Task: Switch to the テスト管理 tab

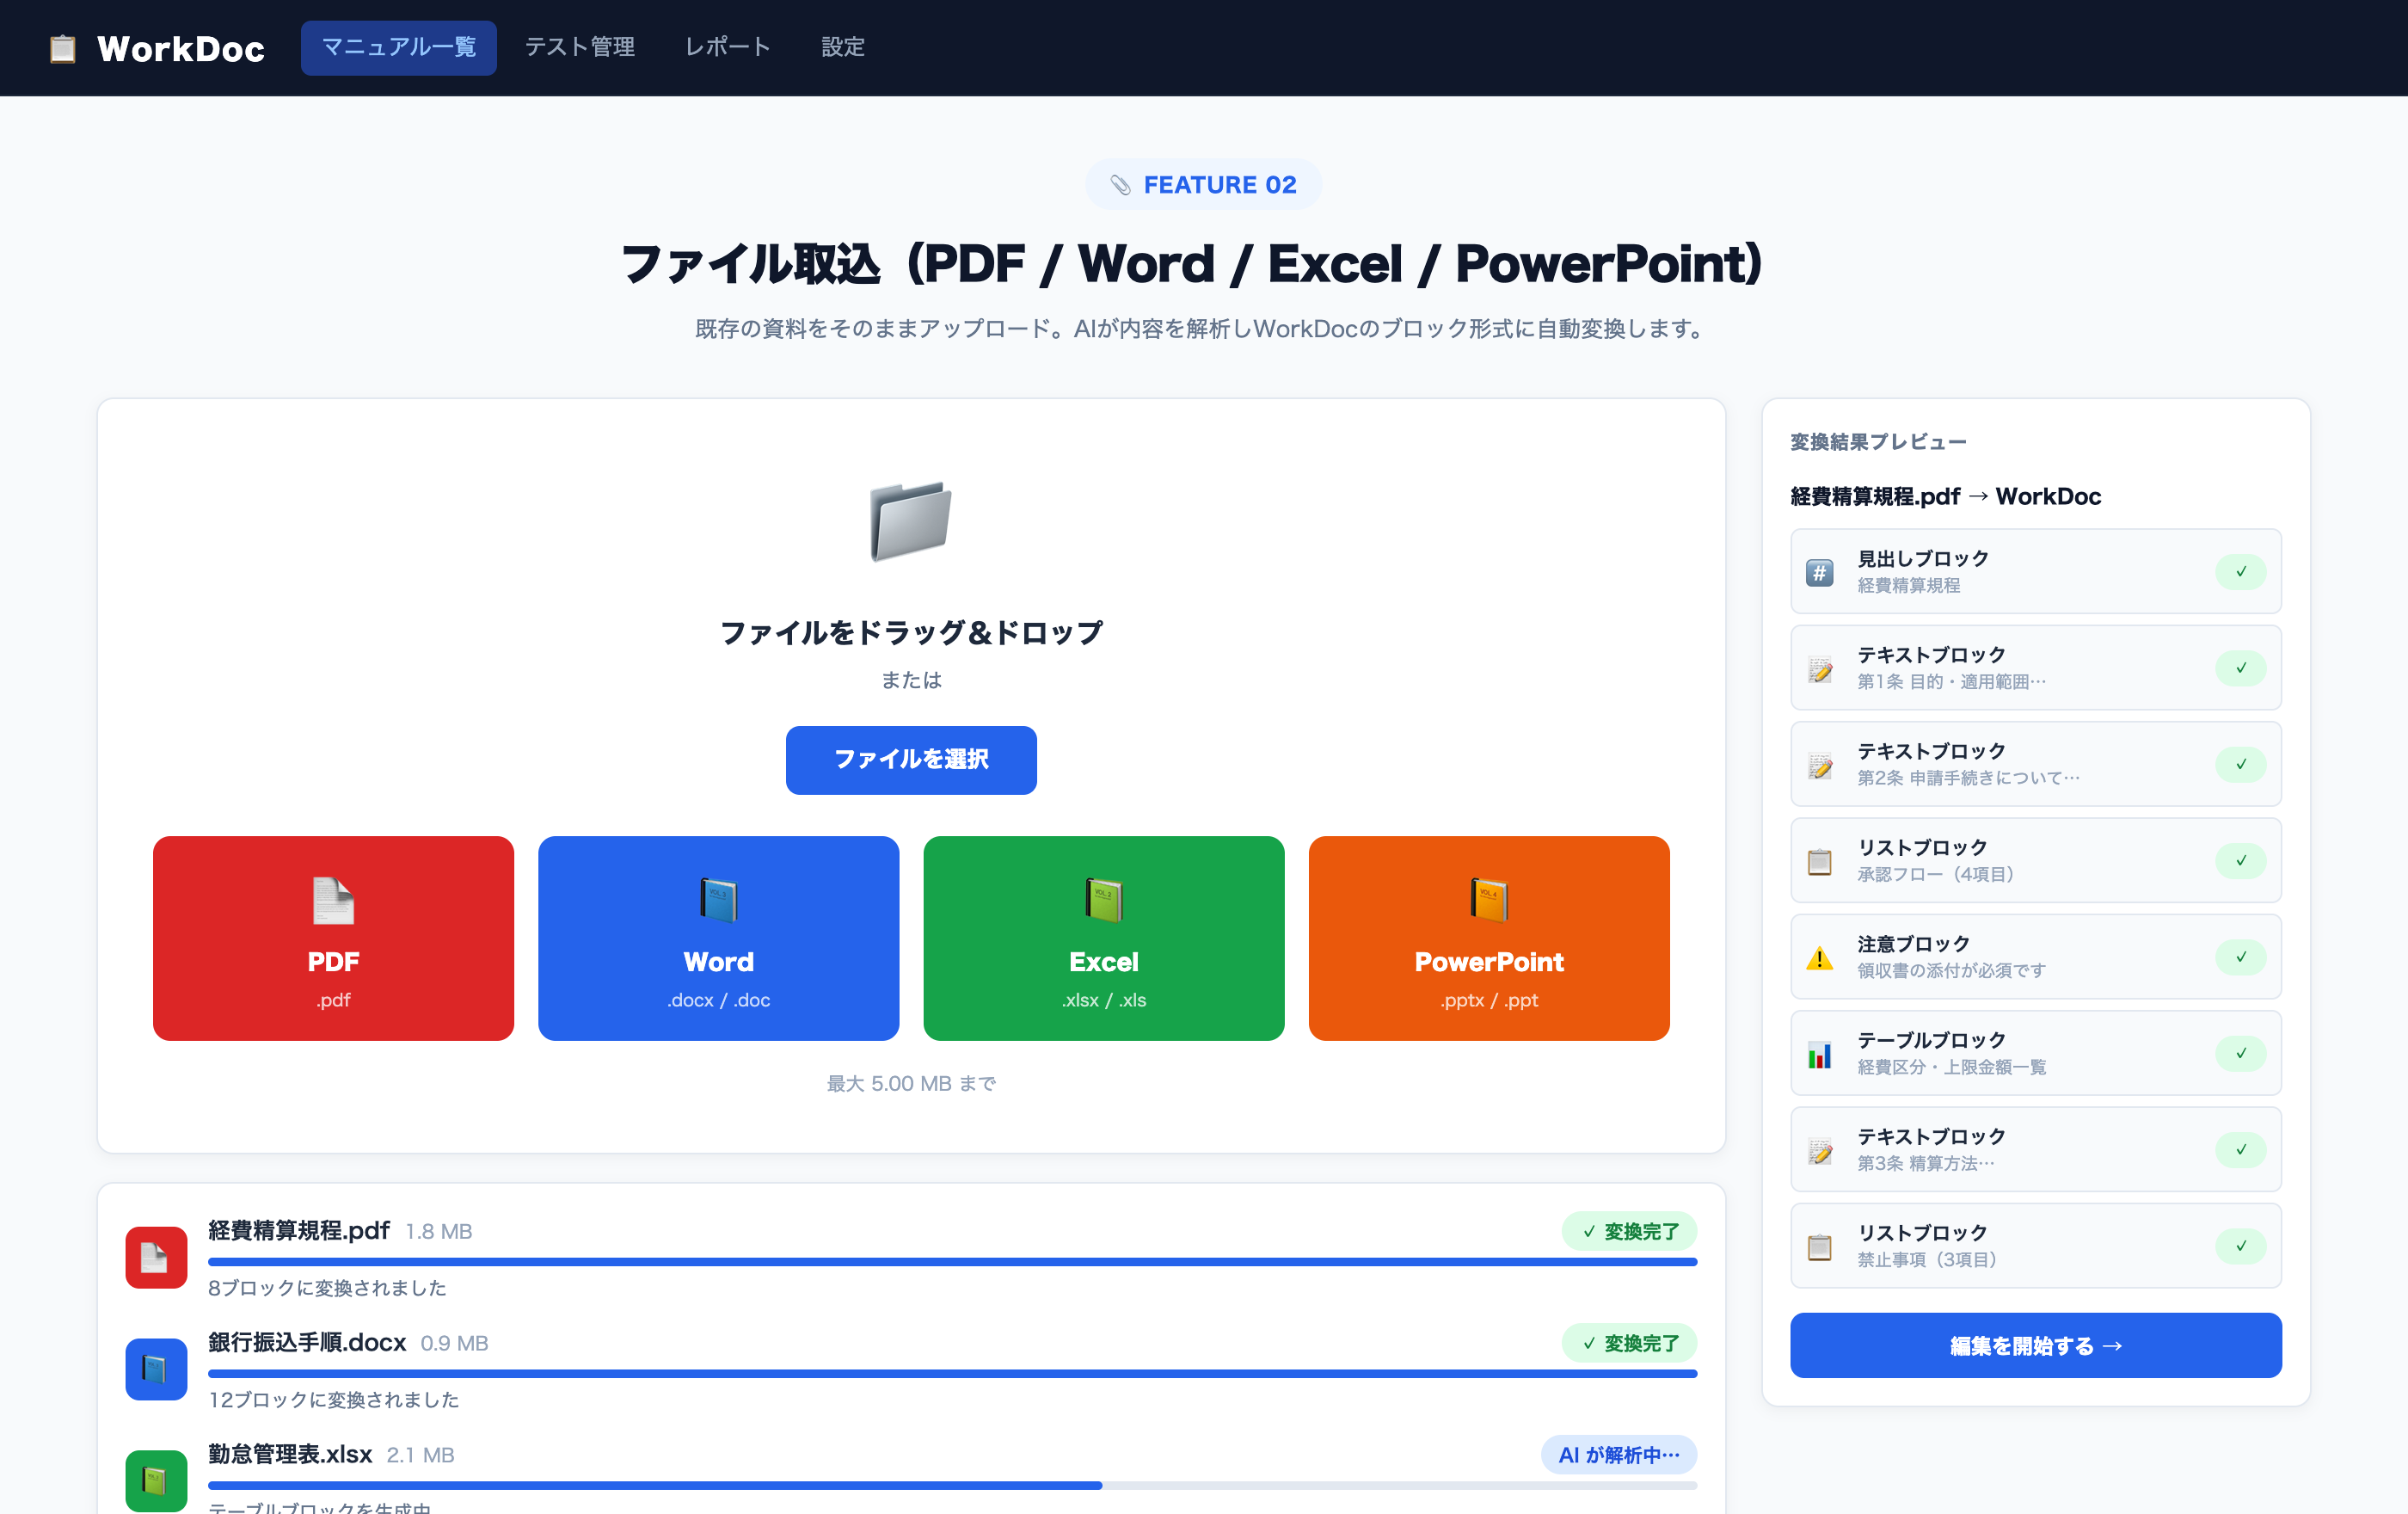Action: coord(580,47)
